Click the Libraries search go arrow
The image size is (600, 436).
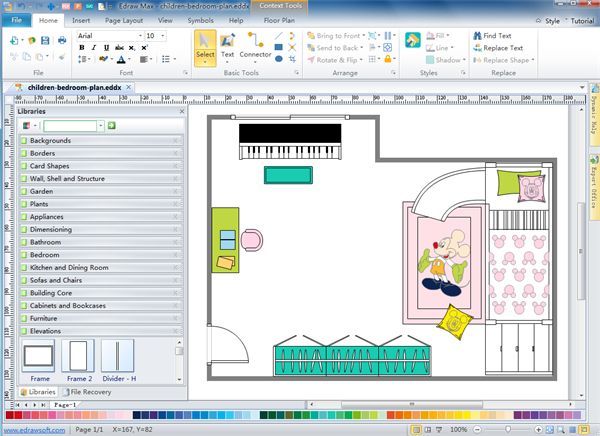111,126
